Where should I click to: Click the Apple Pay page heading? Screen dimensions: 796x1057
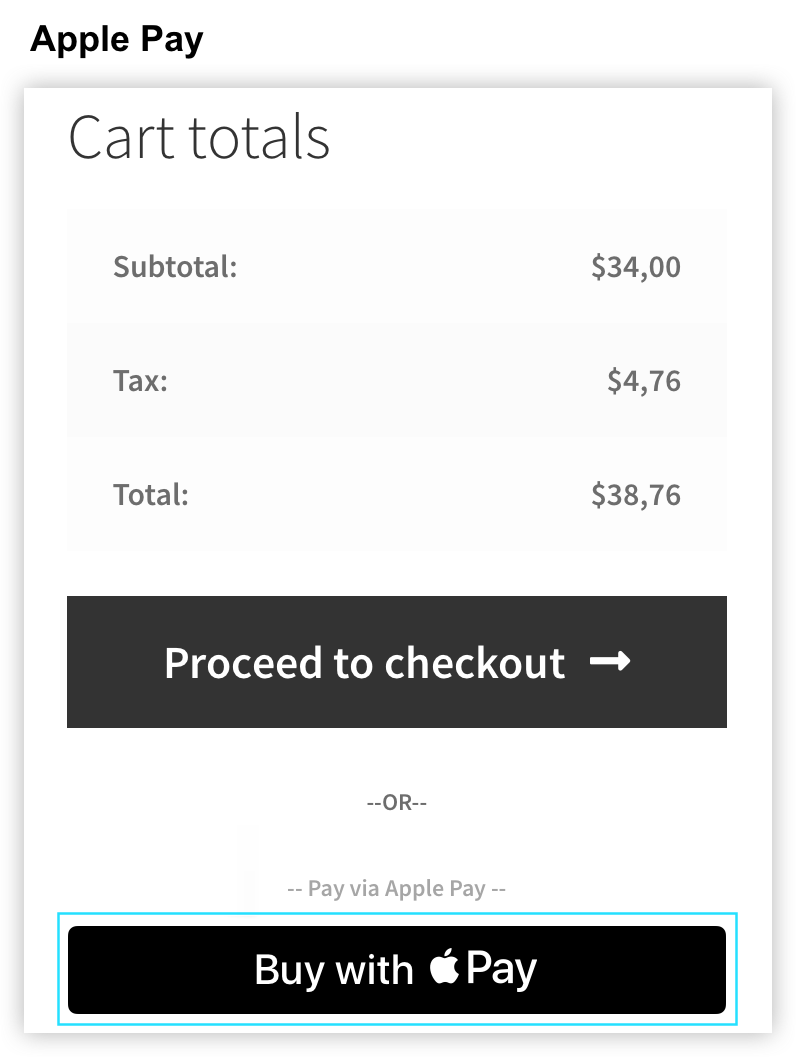[x=117, y=39]
